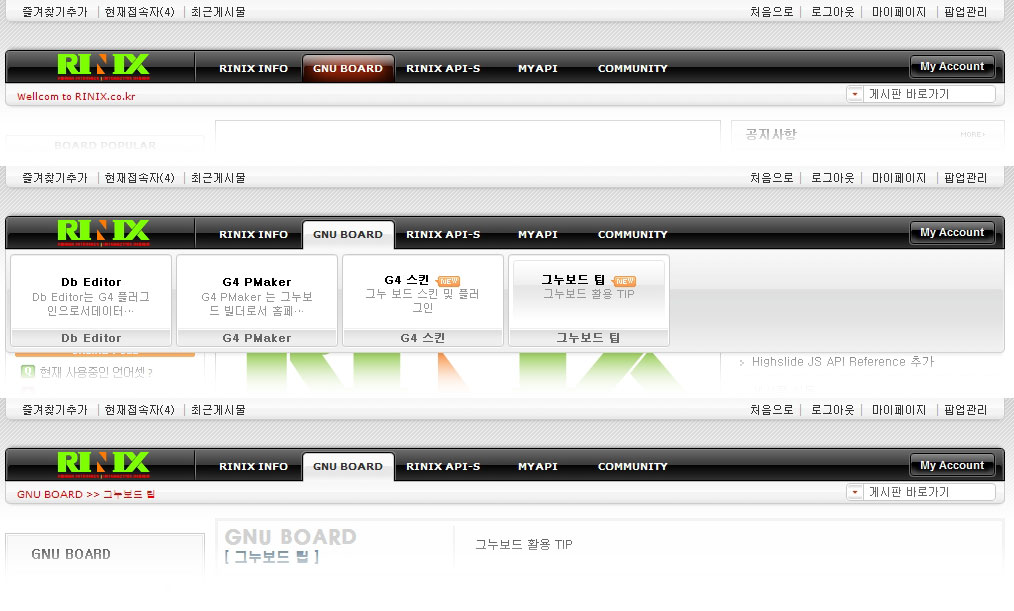
Task: Click My Account button in the Wellcom header
Action: click(952, 67)
